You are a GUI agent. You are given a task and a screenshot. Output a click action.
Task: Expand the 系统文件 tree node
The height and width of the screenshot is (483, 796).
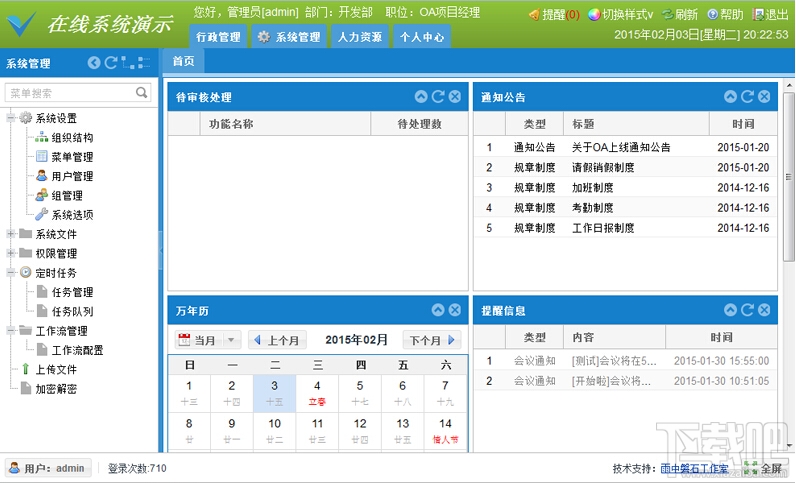[x=10, y=234]
